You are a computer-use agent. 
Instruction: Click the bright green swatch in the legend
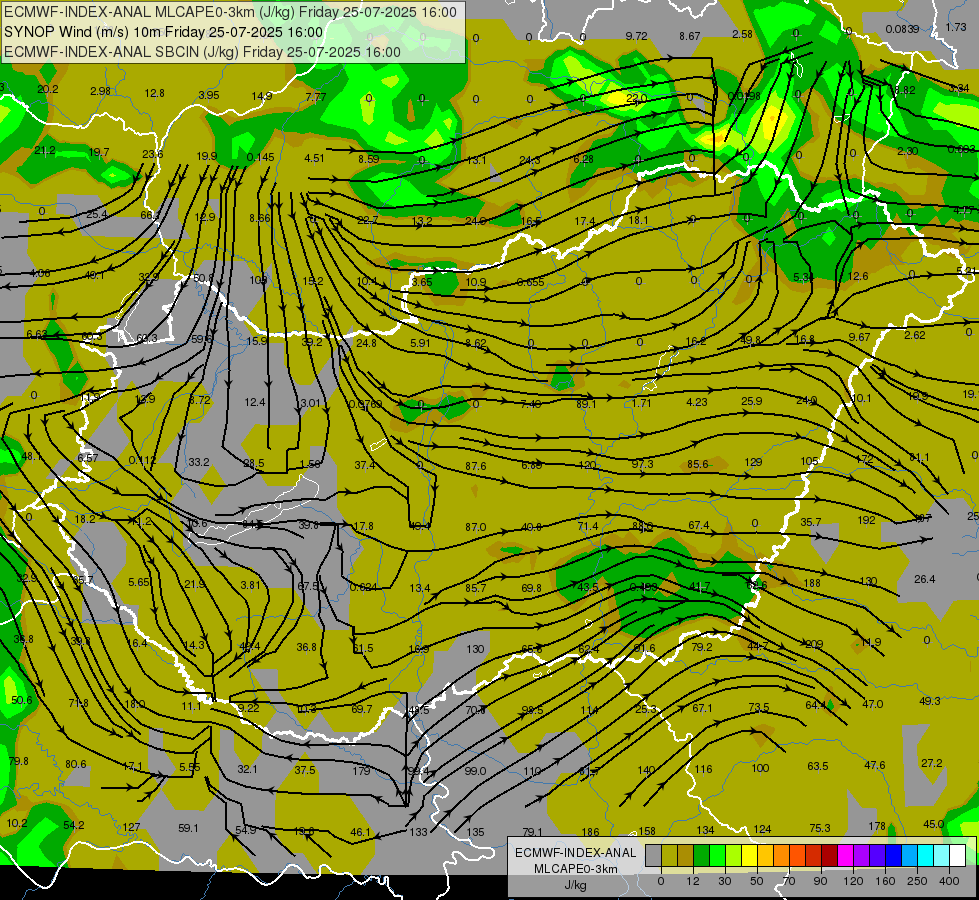pos(718,855)
